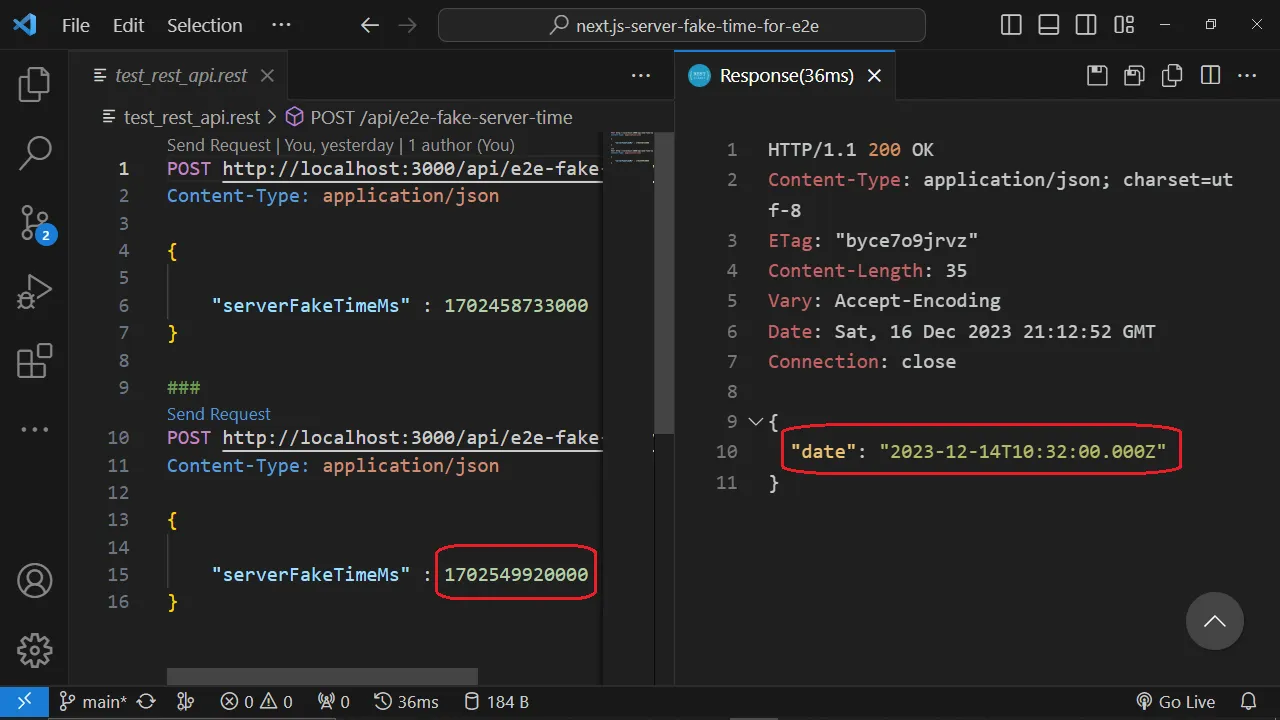Open the editor overflow actions menu

pos(641,75)
